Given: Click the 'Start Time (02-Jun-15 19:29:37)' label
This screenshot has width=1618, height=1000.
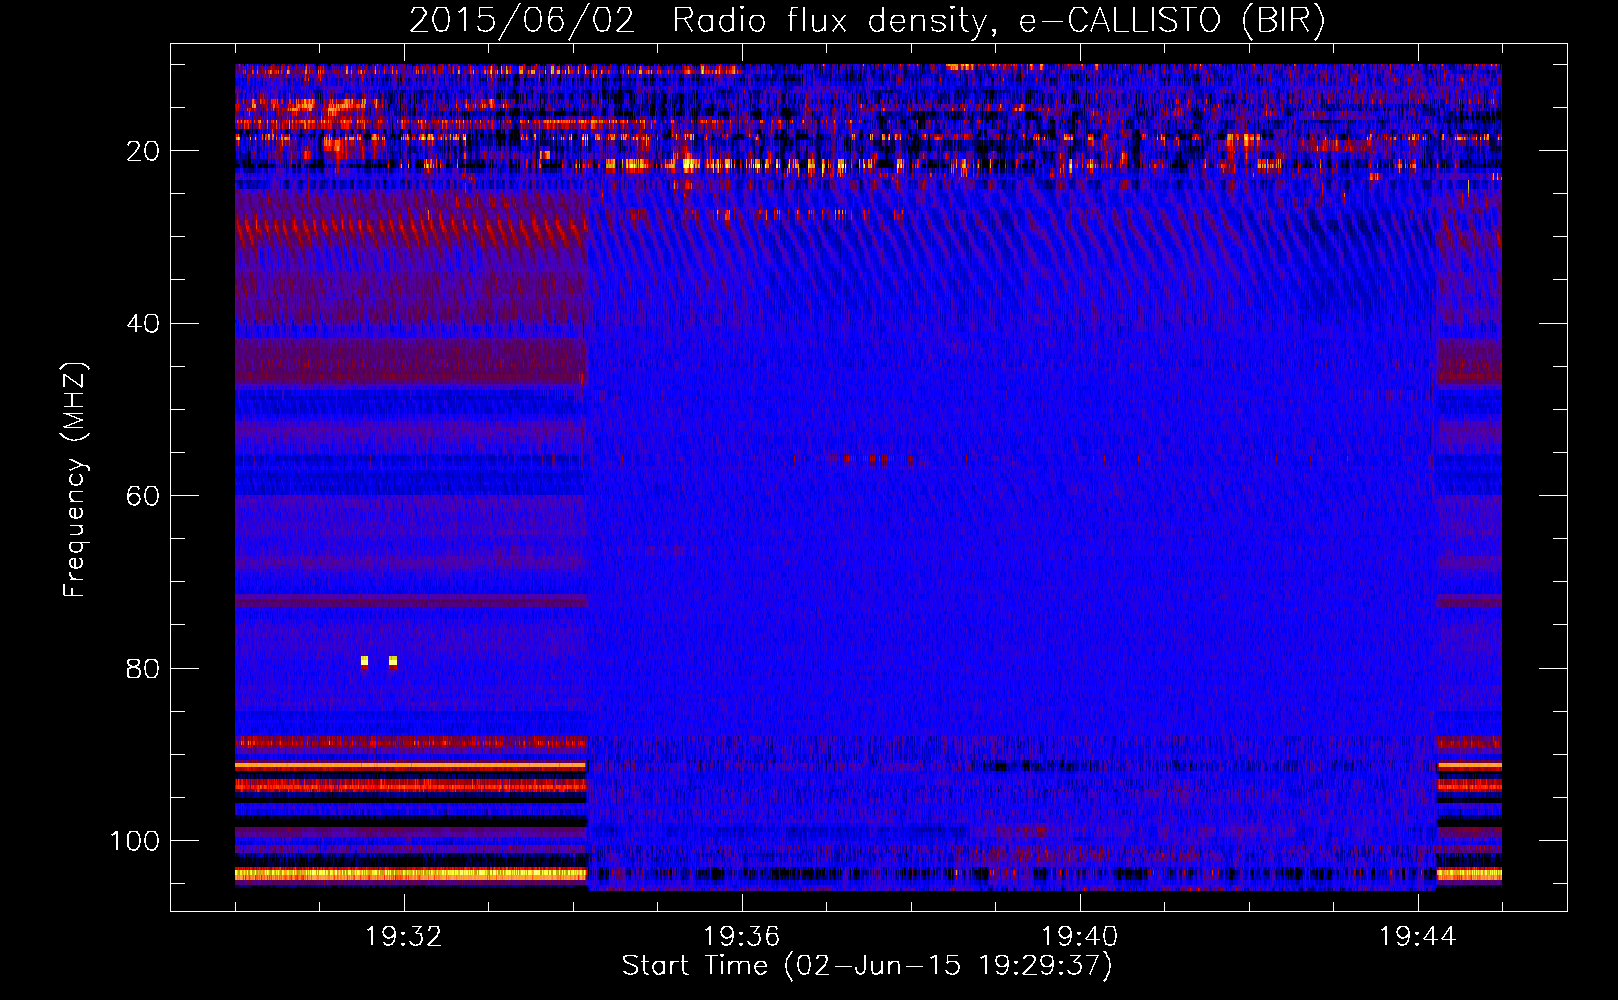Looking at the screenshot, I should tap(867, 966).
